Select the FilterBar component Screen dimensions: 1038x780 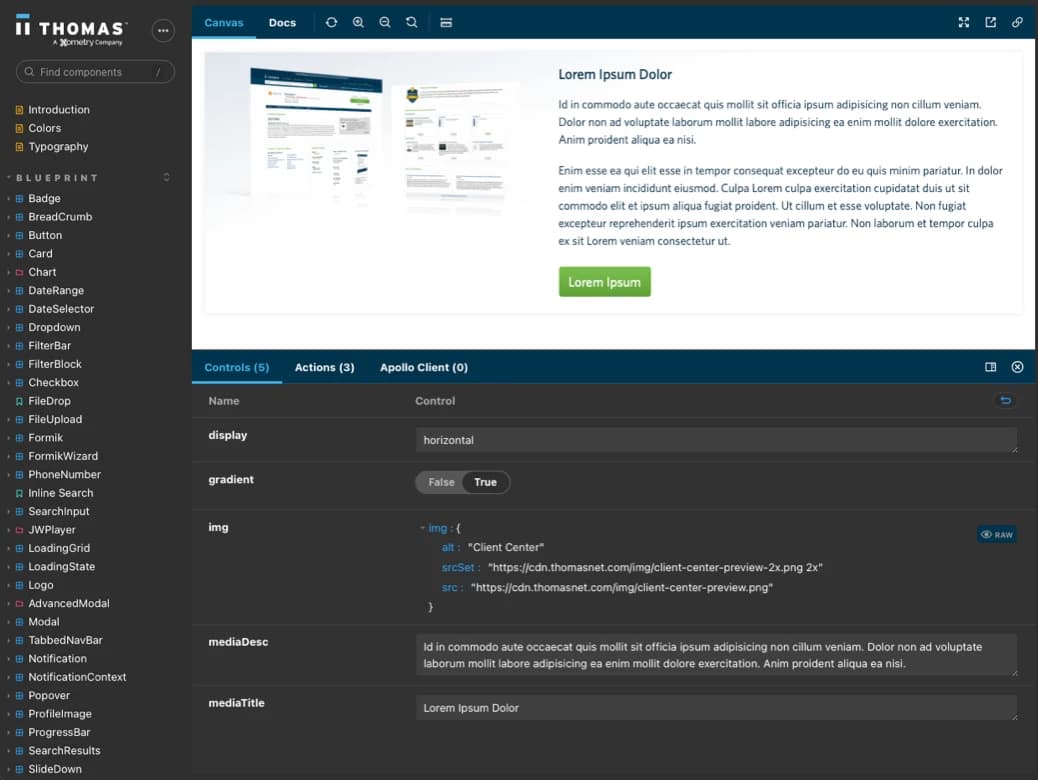(50, 346)
